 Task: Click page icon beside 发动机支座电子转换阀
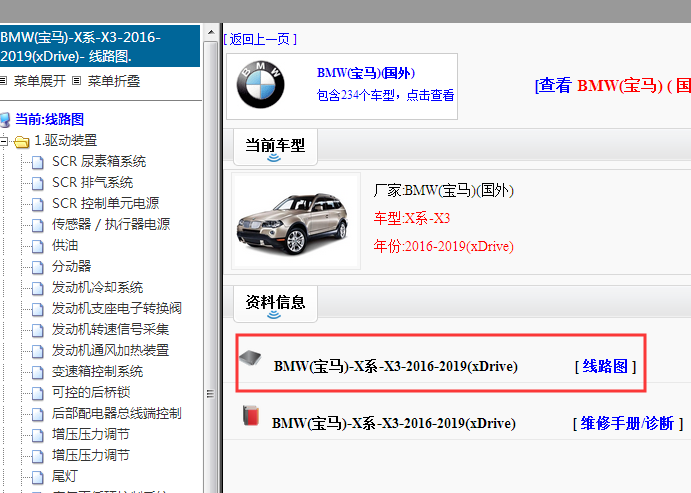38,309
